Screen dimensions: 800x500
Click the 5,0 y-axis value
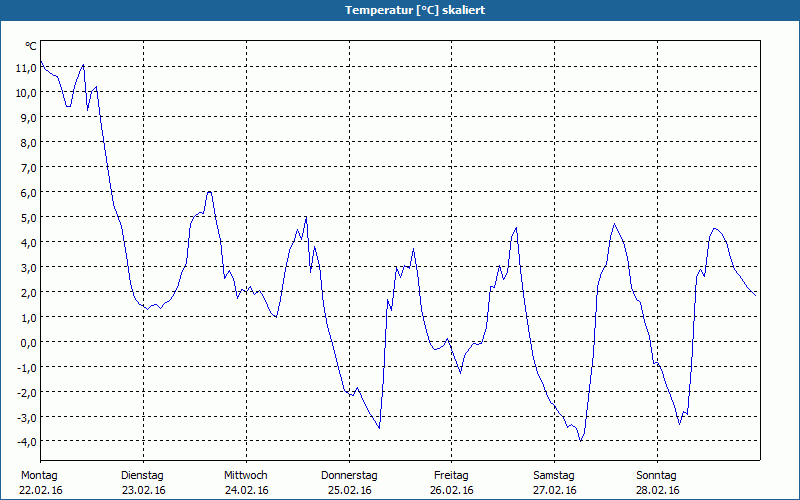[x=28, y=217]
